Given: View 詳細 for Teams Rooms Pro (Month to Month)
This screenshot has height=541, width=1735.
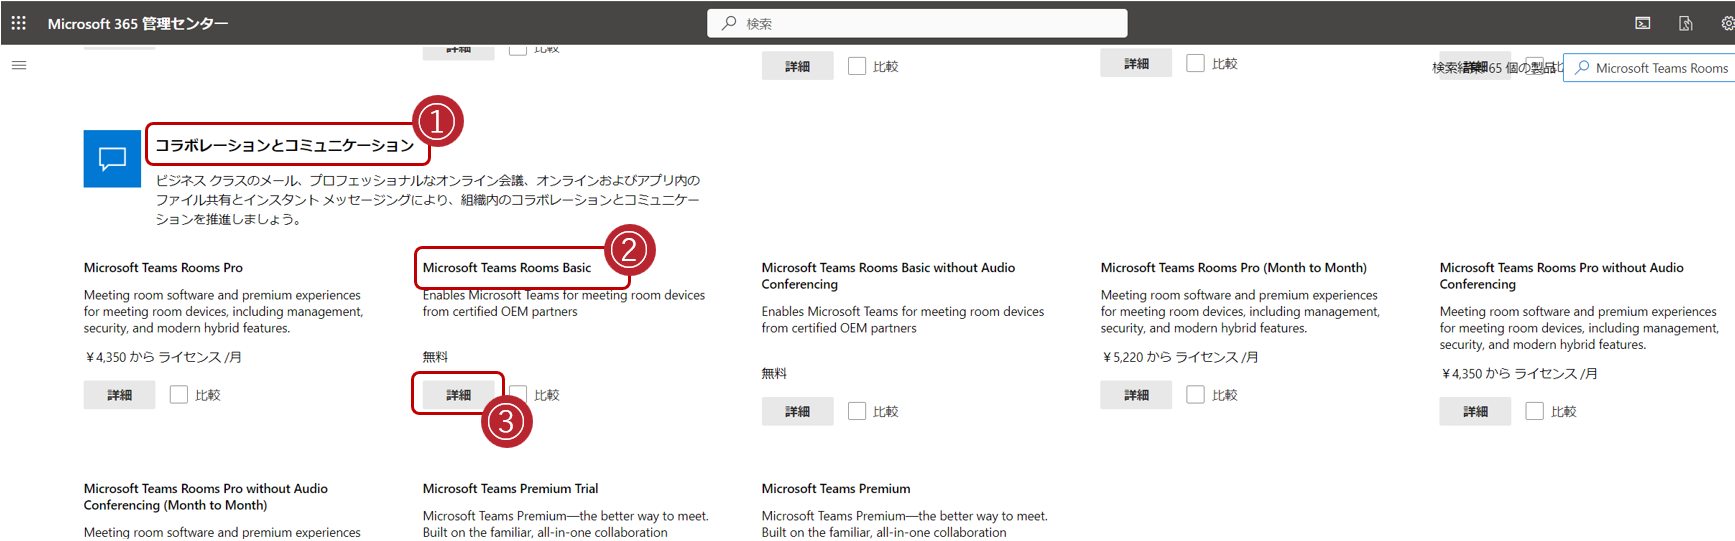Looking at the screenshot, I should [1137, 395].
